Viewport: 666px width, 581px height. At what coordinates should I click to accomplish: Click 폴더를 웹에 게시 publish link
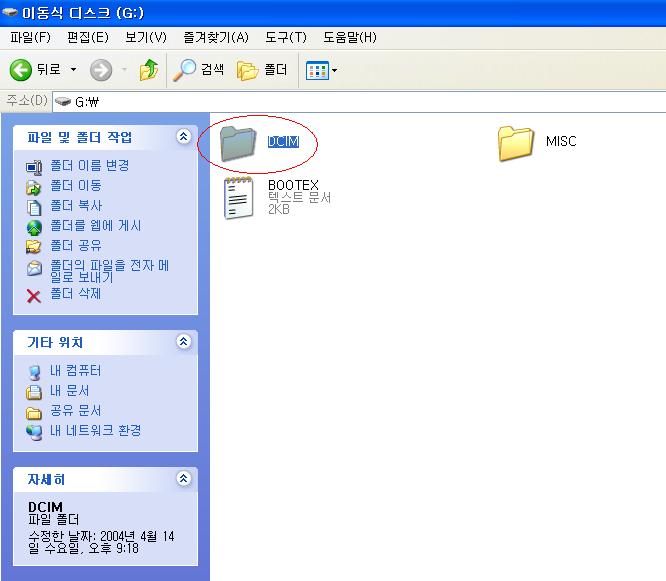[x=96, y=226]
